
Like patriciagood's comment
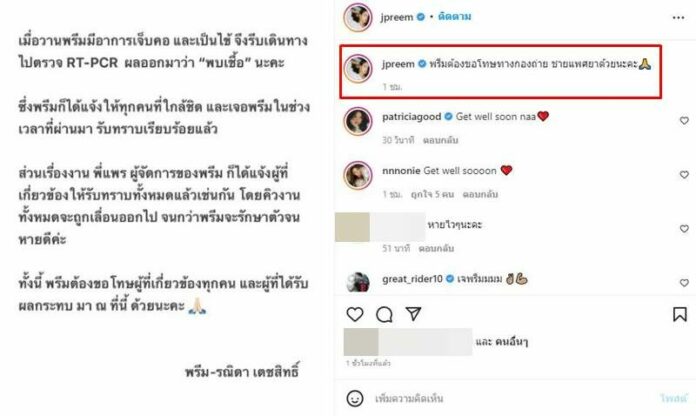(684, 121)
